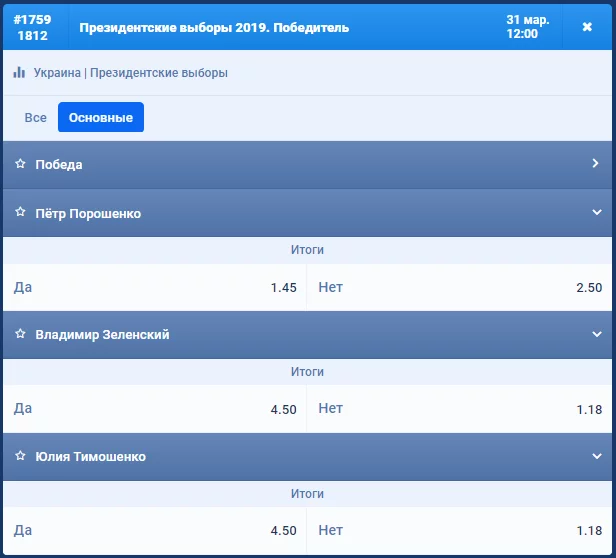
Task: Favorite the Владимир Зеленский market star
Action: click(x=20, y=334)
